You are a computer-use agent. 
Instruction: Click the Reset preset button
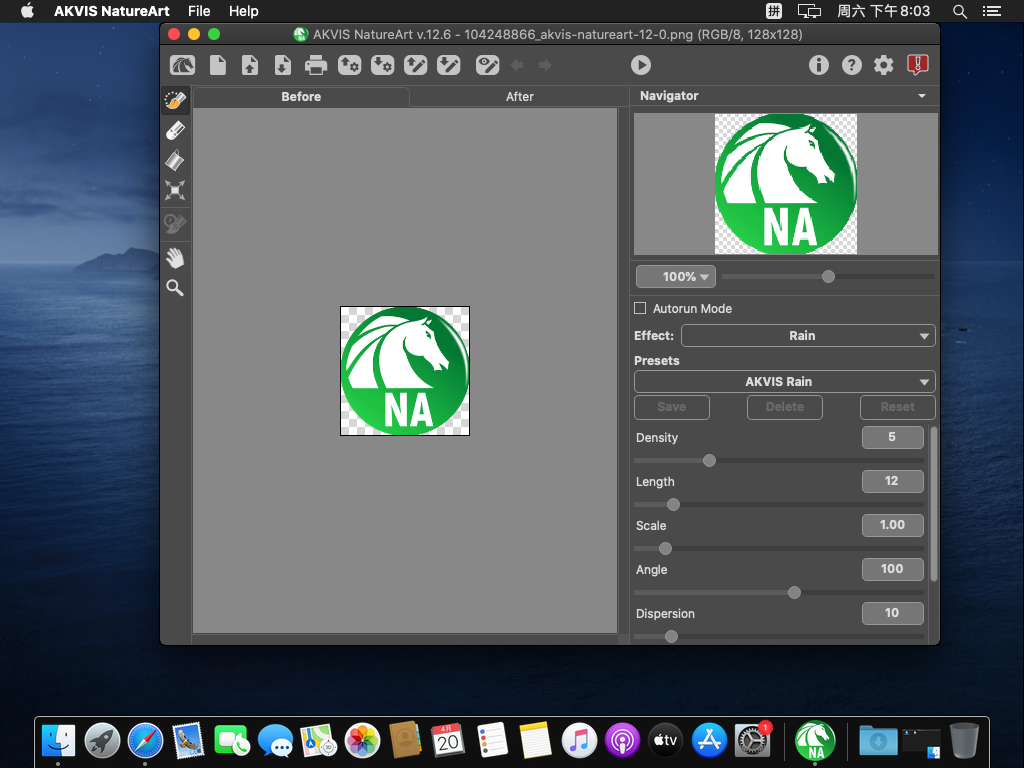point(897,407)
